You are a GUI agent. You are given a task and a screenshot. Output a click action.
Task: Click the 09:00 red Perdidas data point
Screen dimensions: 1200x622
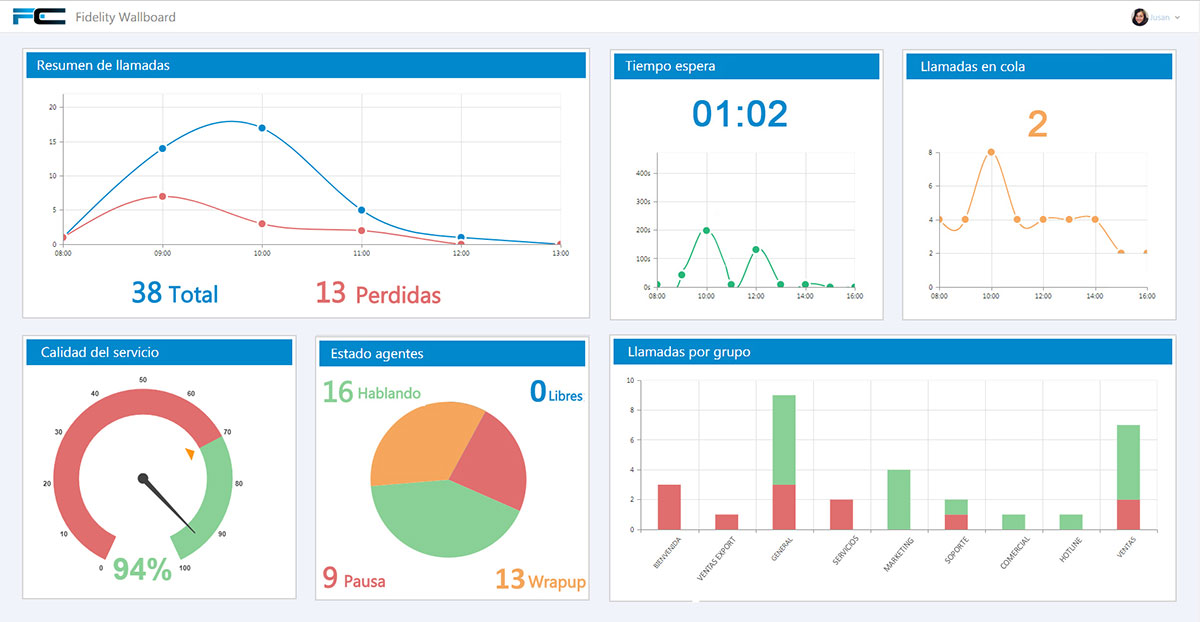pos(162,196)
